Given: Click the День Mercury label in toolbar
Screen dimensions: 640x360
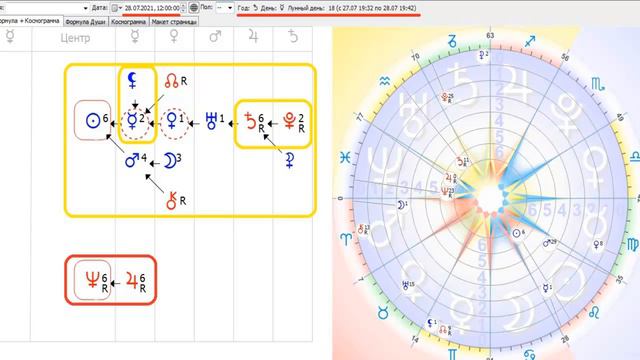Looking at the screenshot, I should (x=272, y=8).
